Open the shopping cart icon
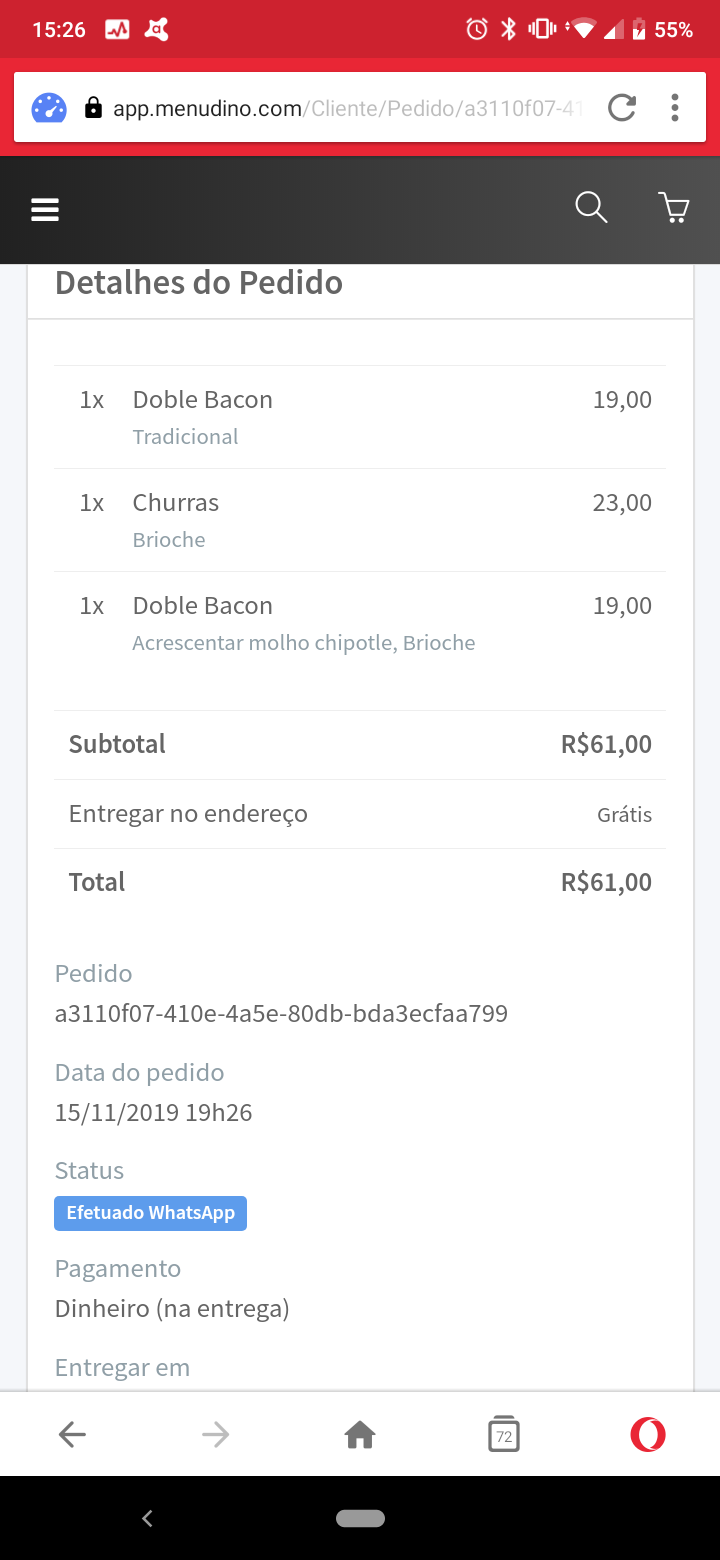This screenshot has height=1560, width=720. [x=675, y=208]
